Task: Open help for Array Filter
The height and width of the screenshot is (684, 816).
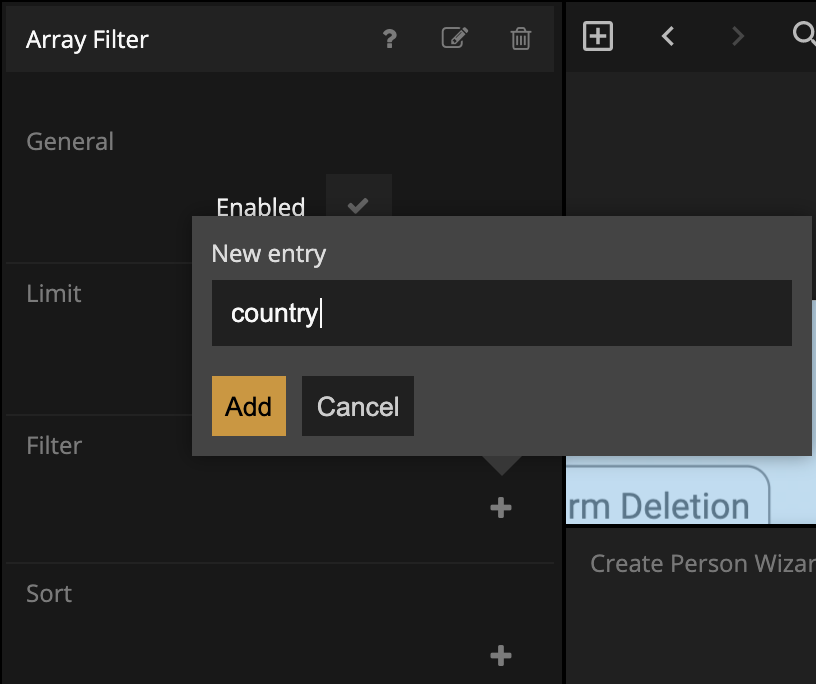Action: 390,39
